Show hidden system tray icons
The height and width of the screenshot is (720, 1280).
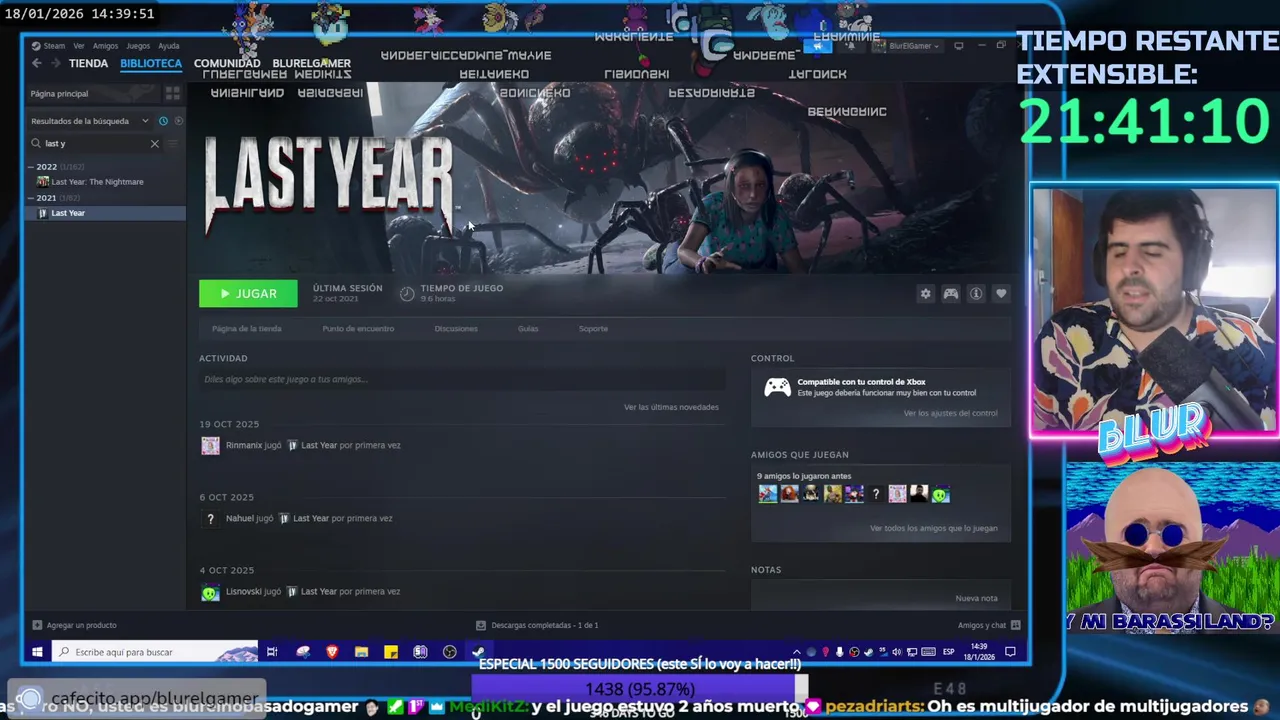[797, 652]
